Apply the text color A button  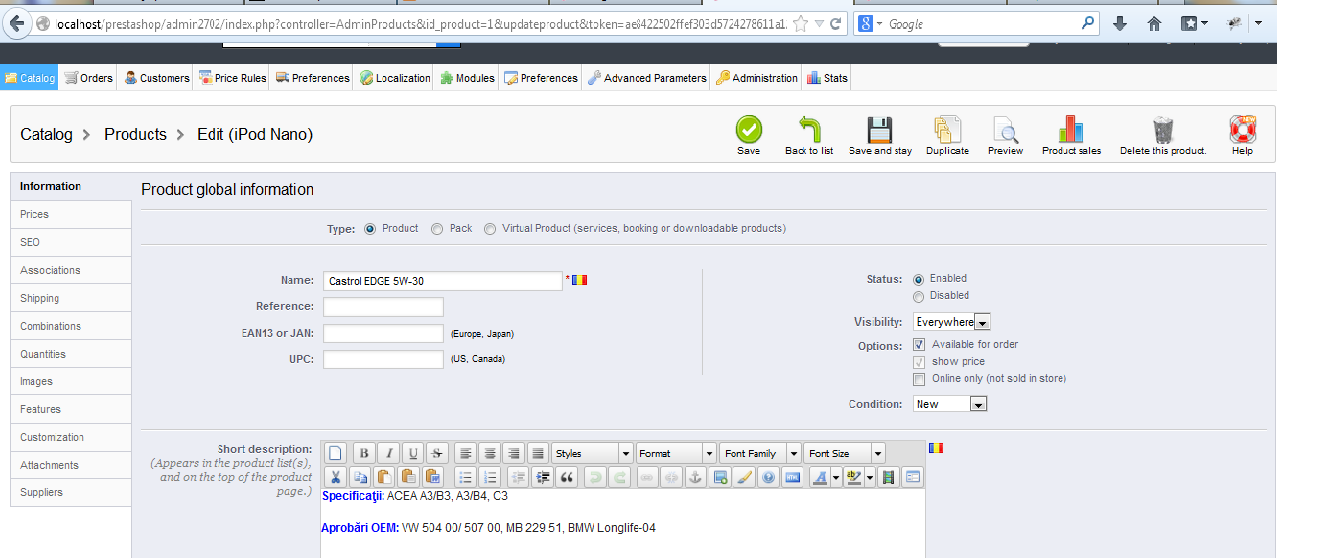(x=820, y=477)
